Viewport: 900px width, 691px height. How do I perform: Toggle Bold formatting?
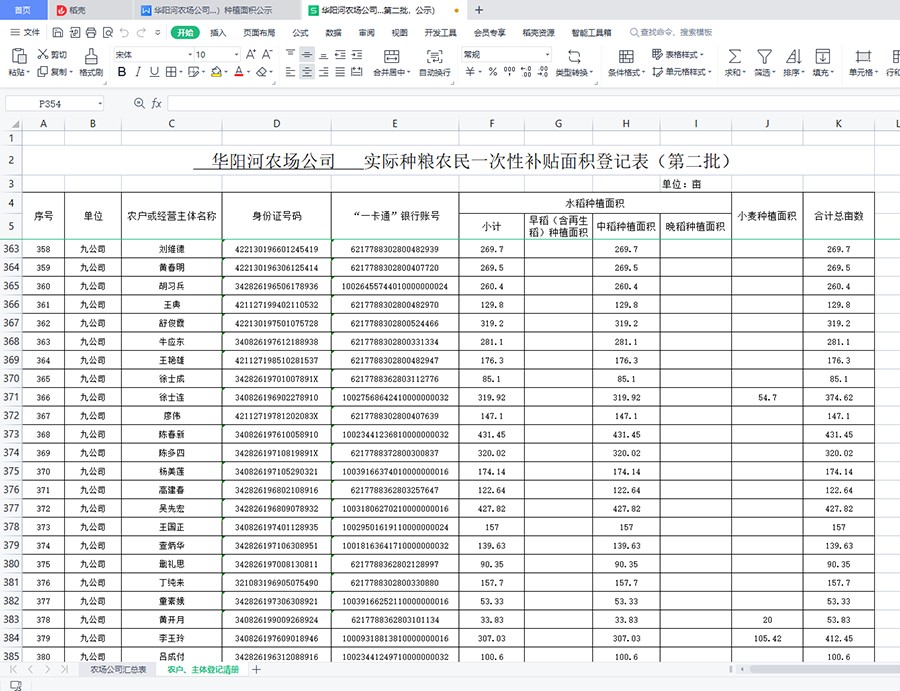pos(122,72)
